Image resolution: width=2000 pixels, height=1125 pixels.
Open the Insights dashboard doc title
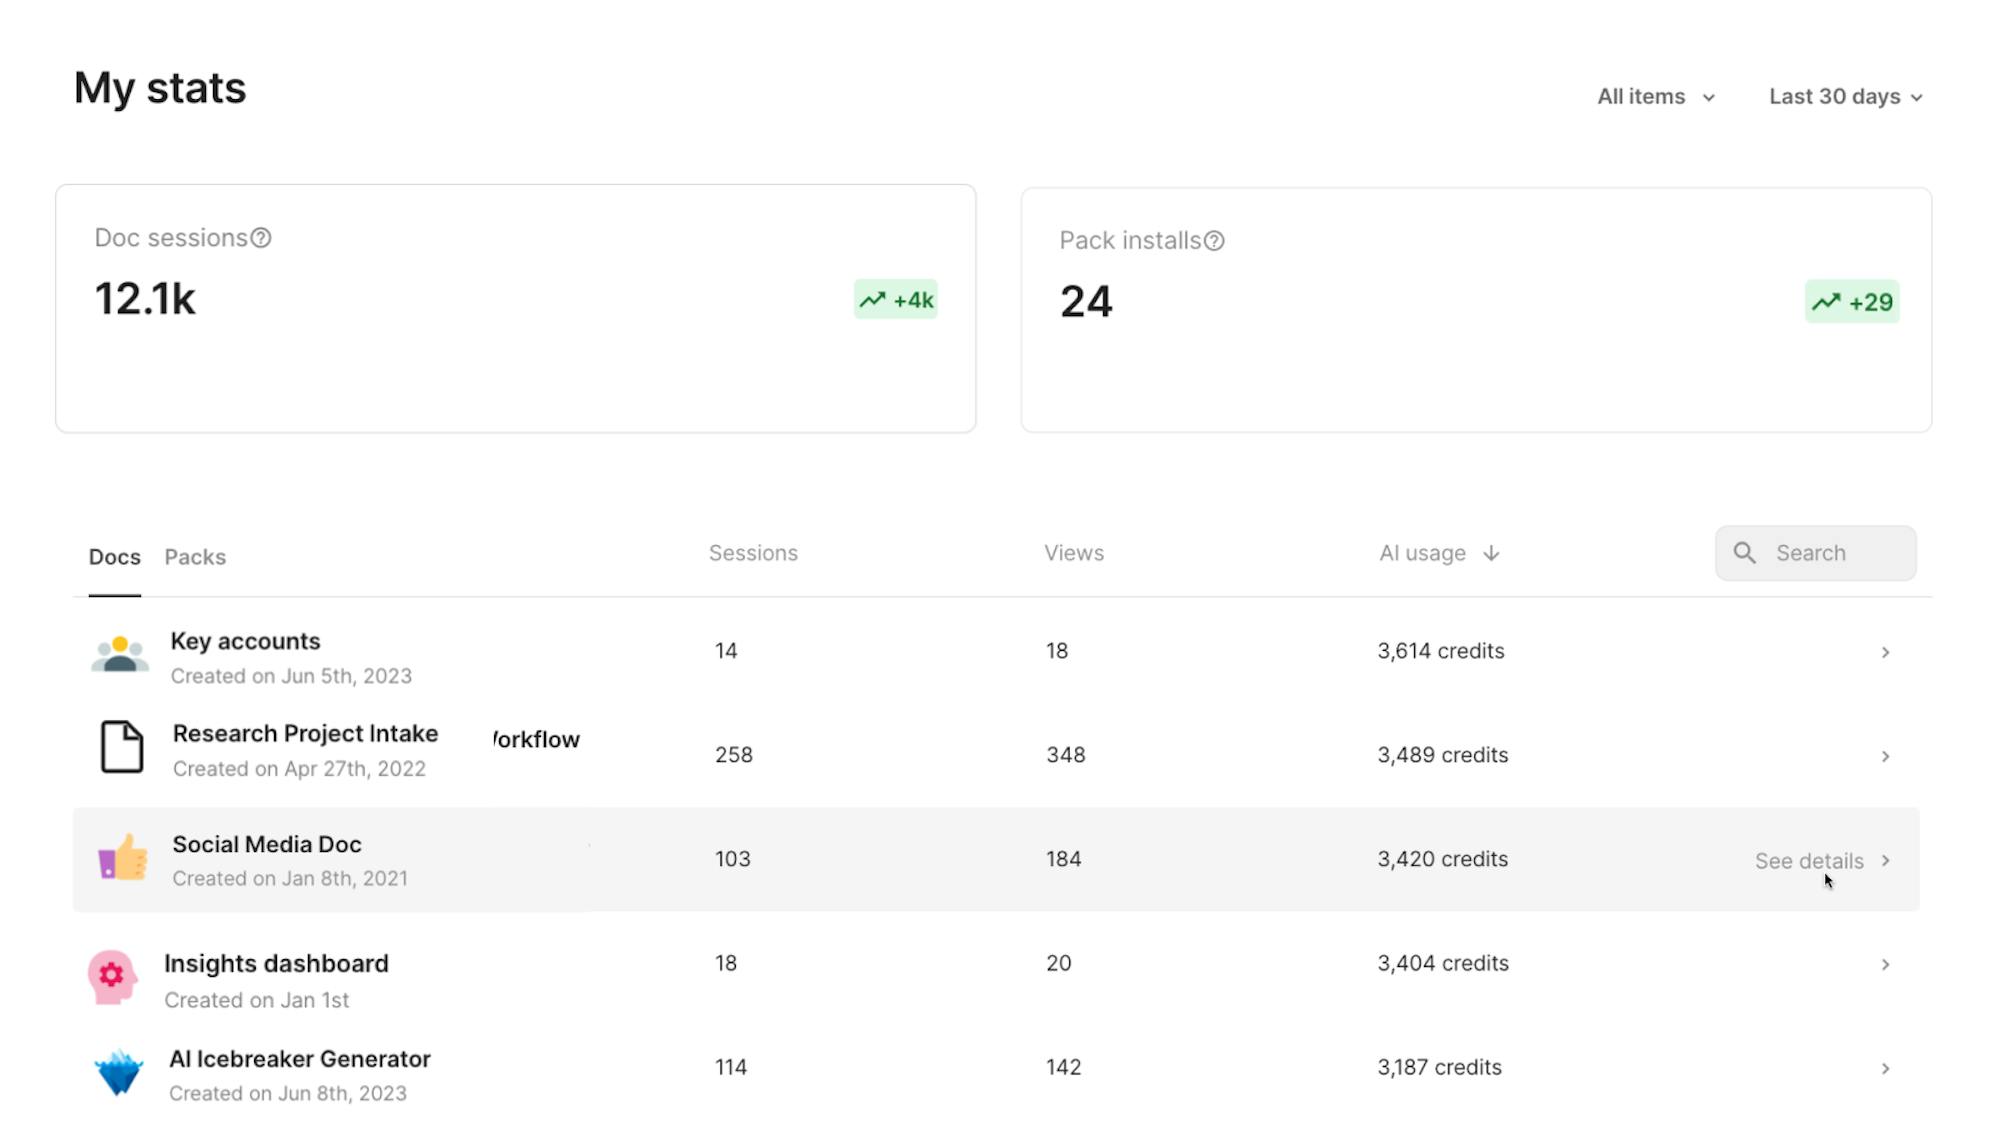pos(276,964)
